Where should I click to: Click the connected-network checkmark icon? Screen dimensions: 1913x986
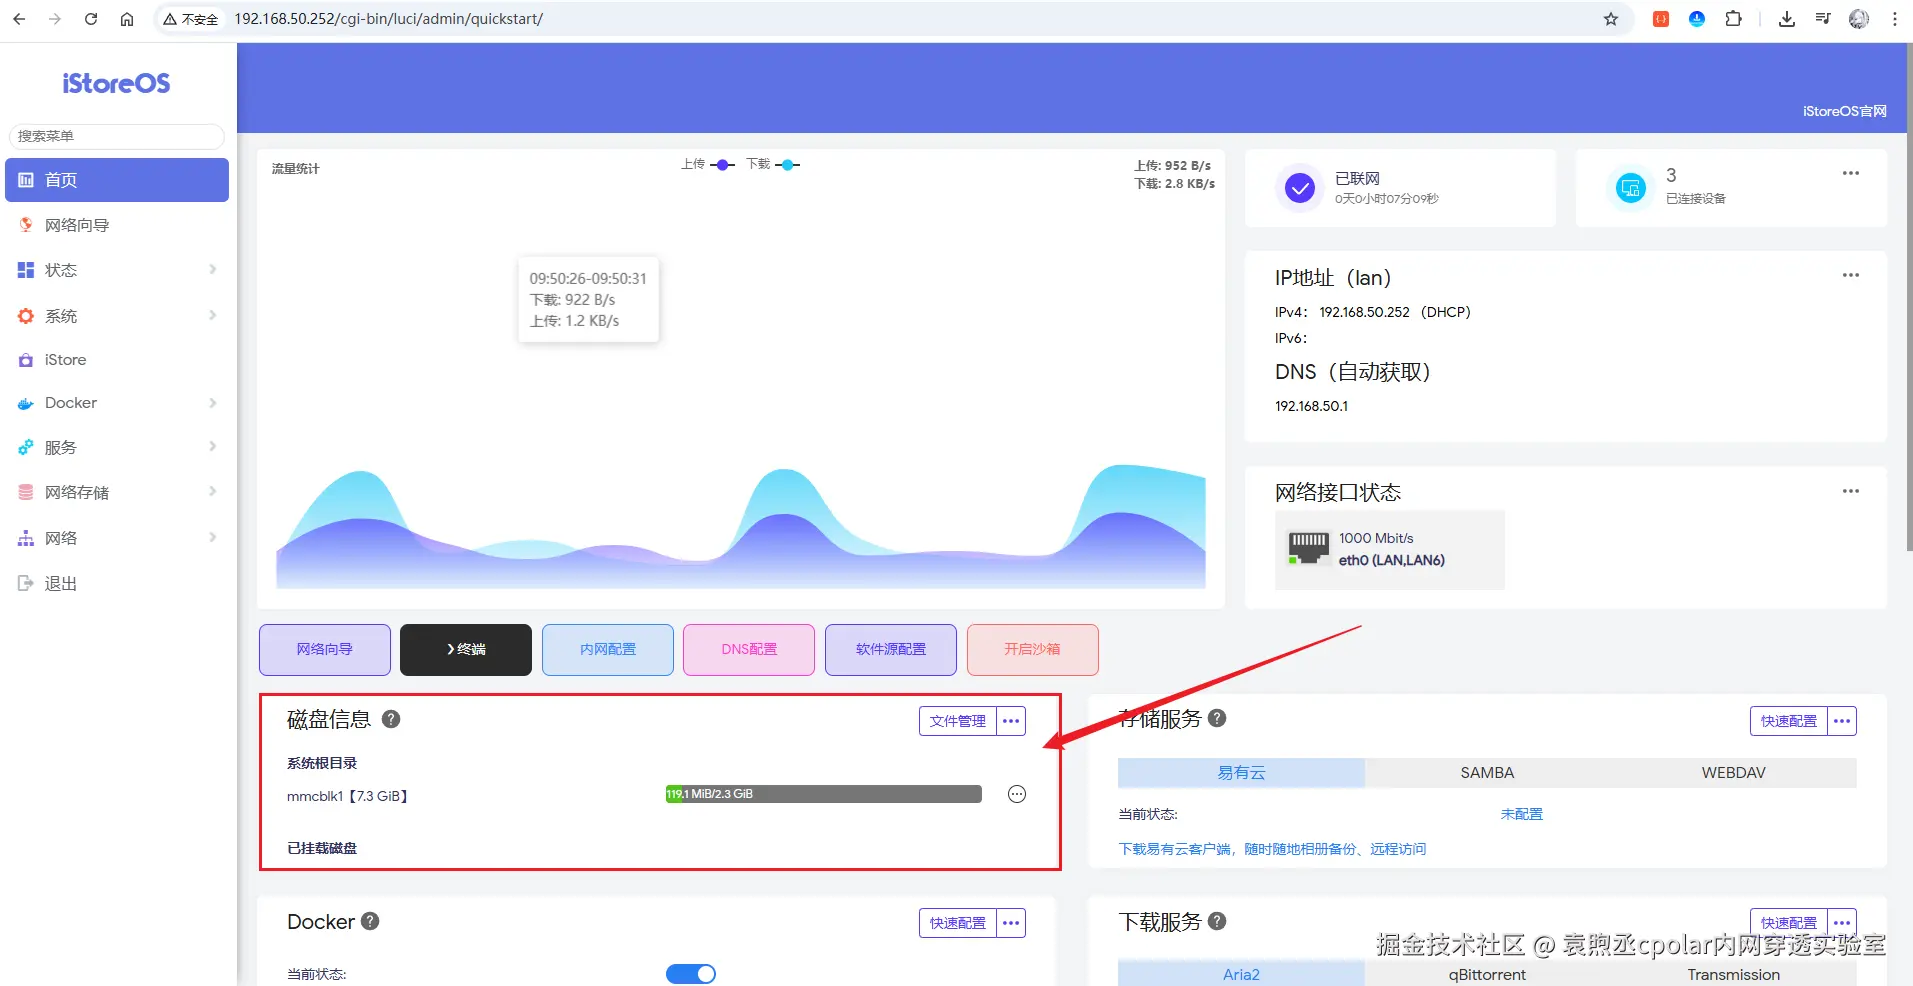(x=1299, y=187)
